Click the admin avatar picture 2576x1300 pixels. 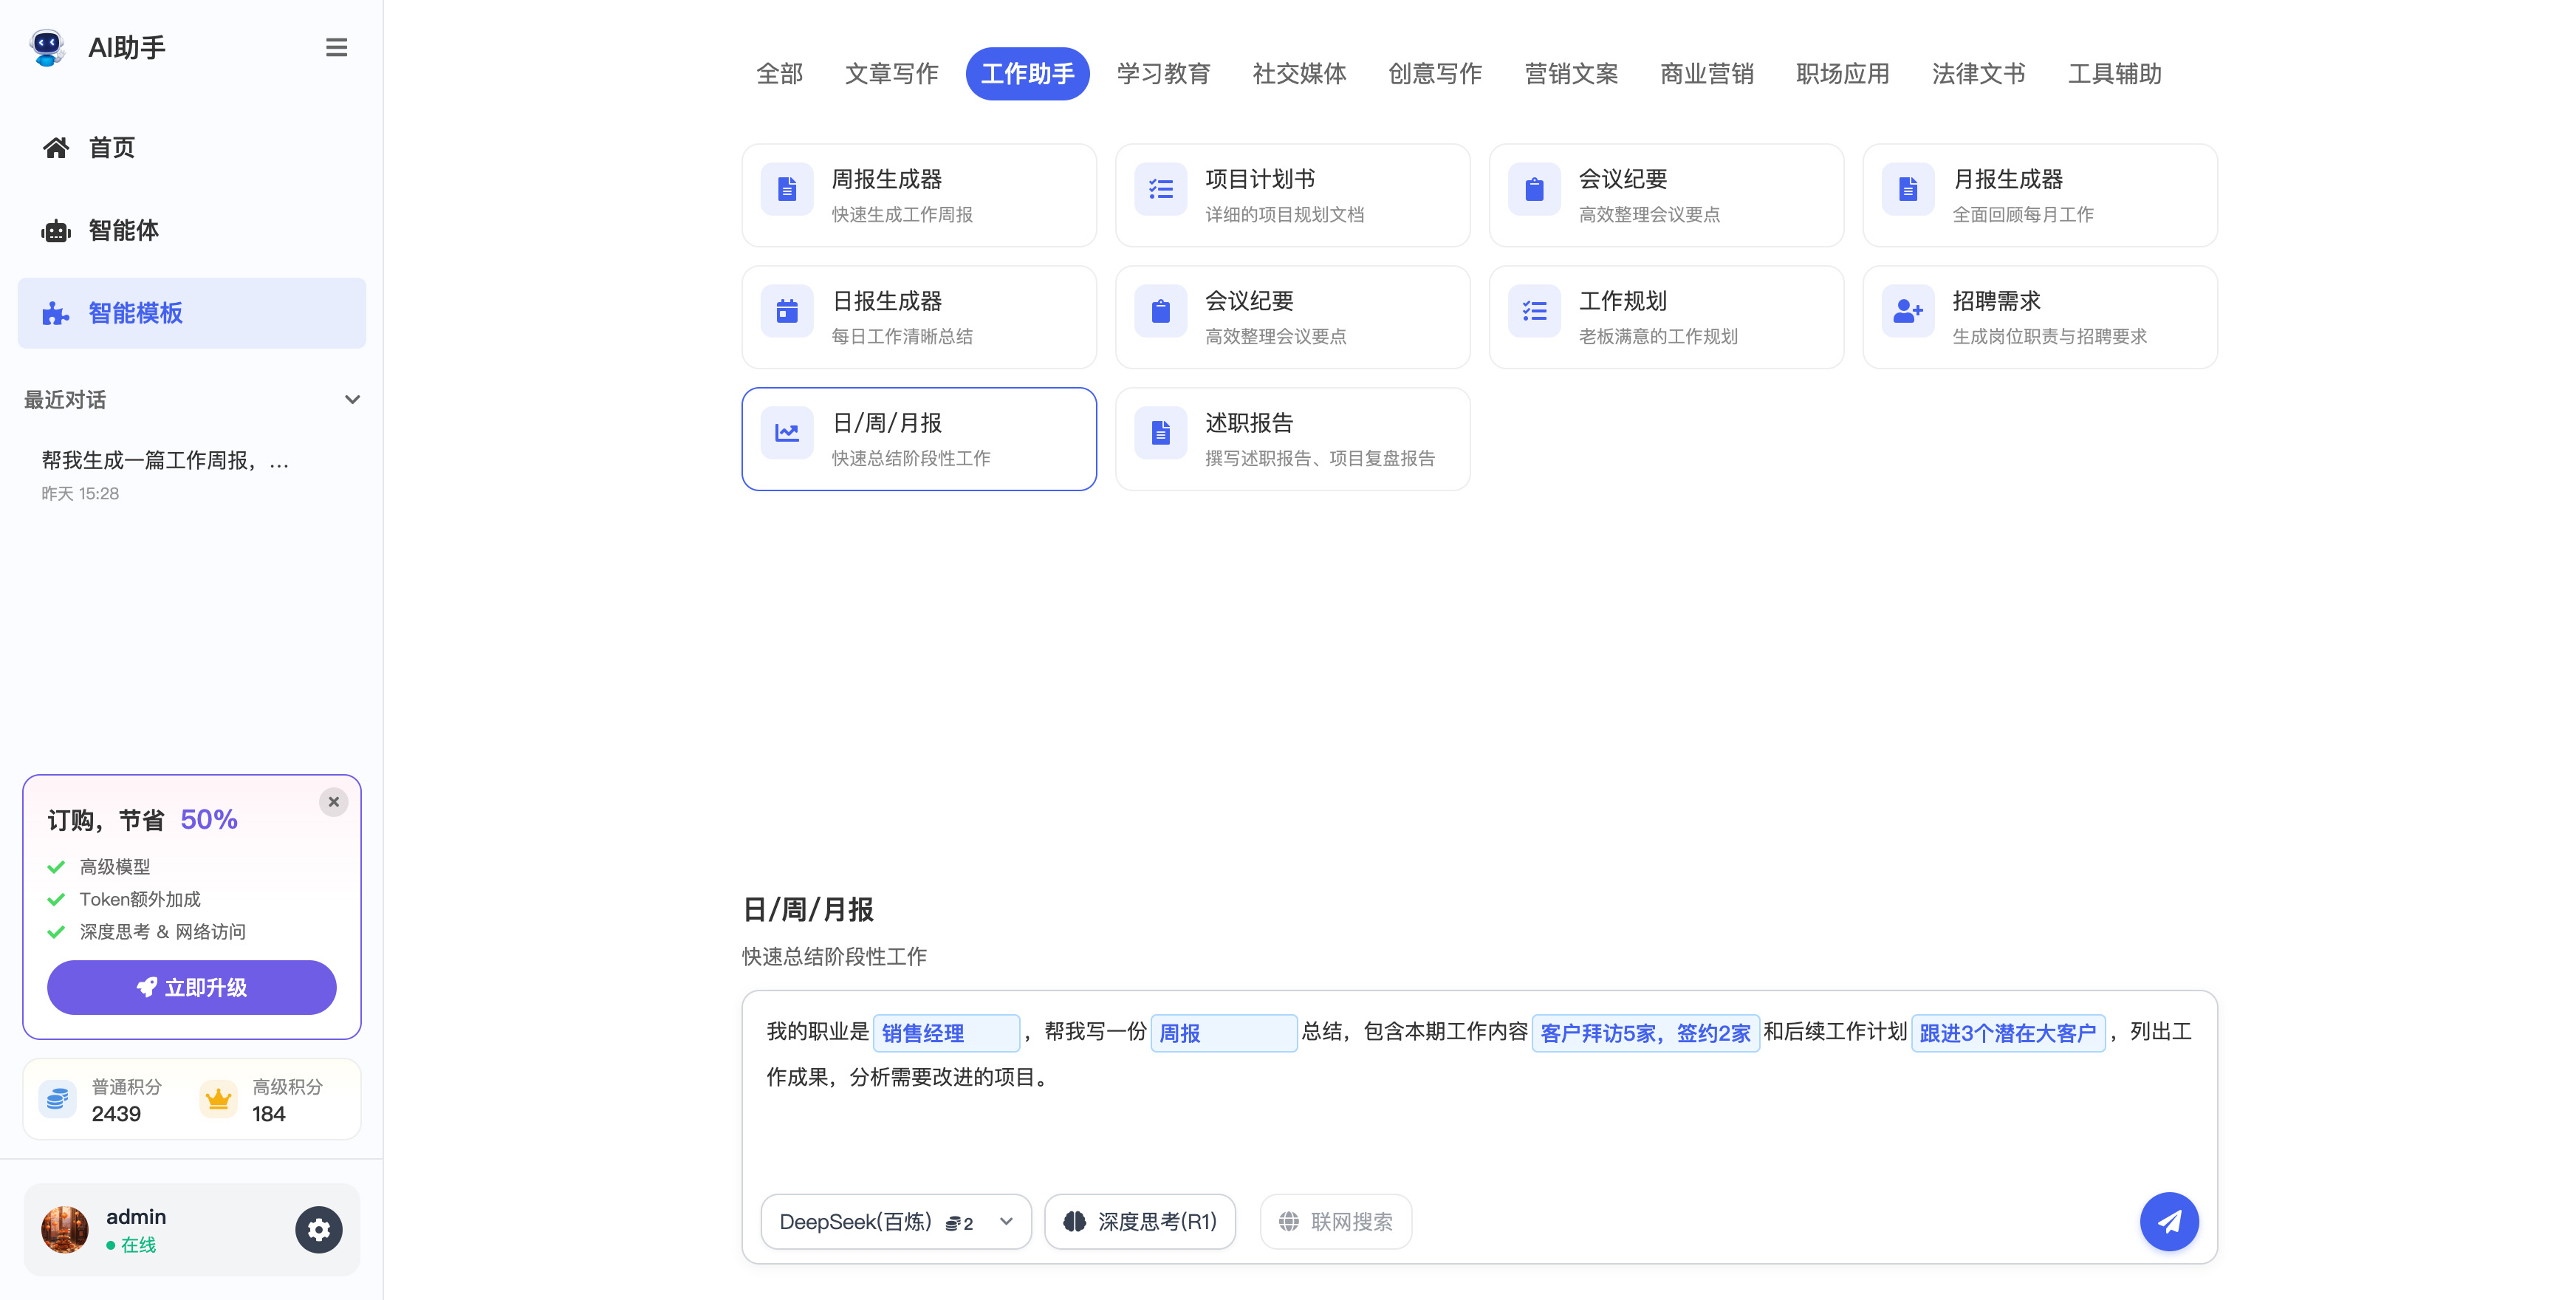pos(65,1230)
